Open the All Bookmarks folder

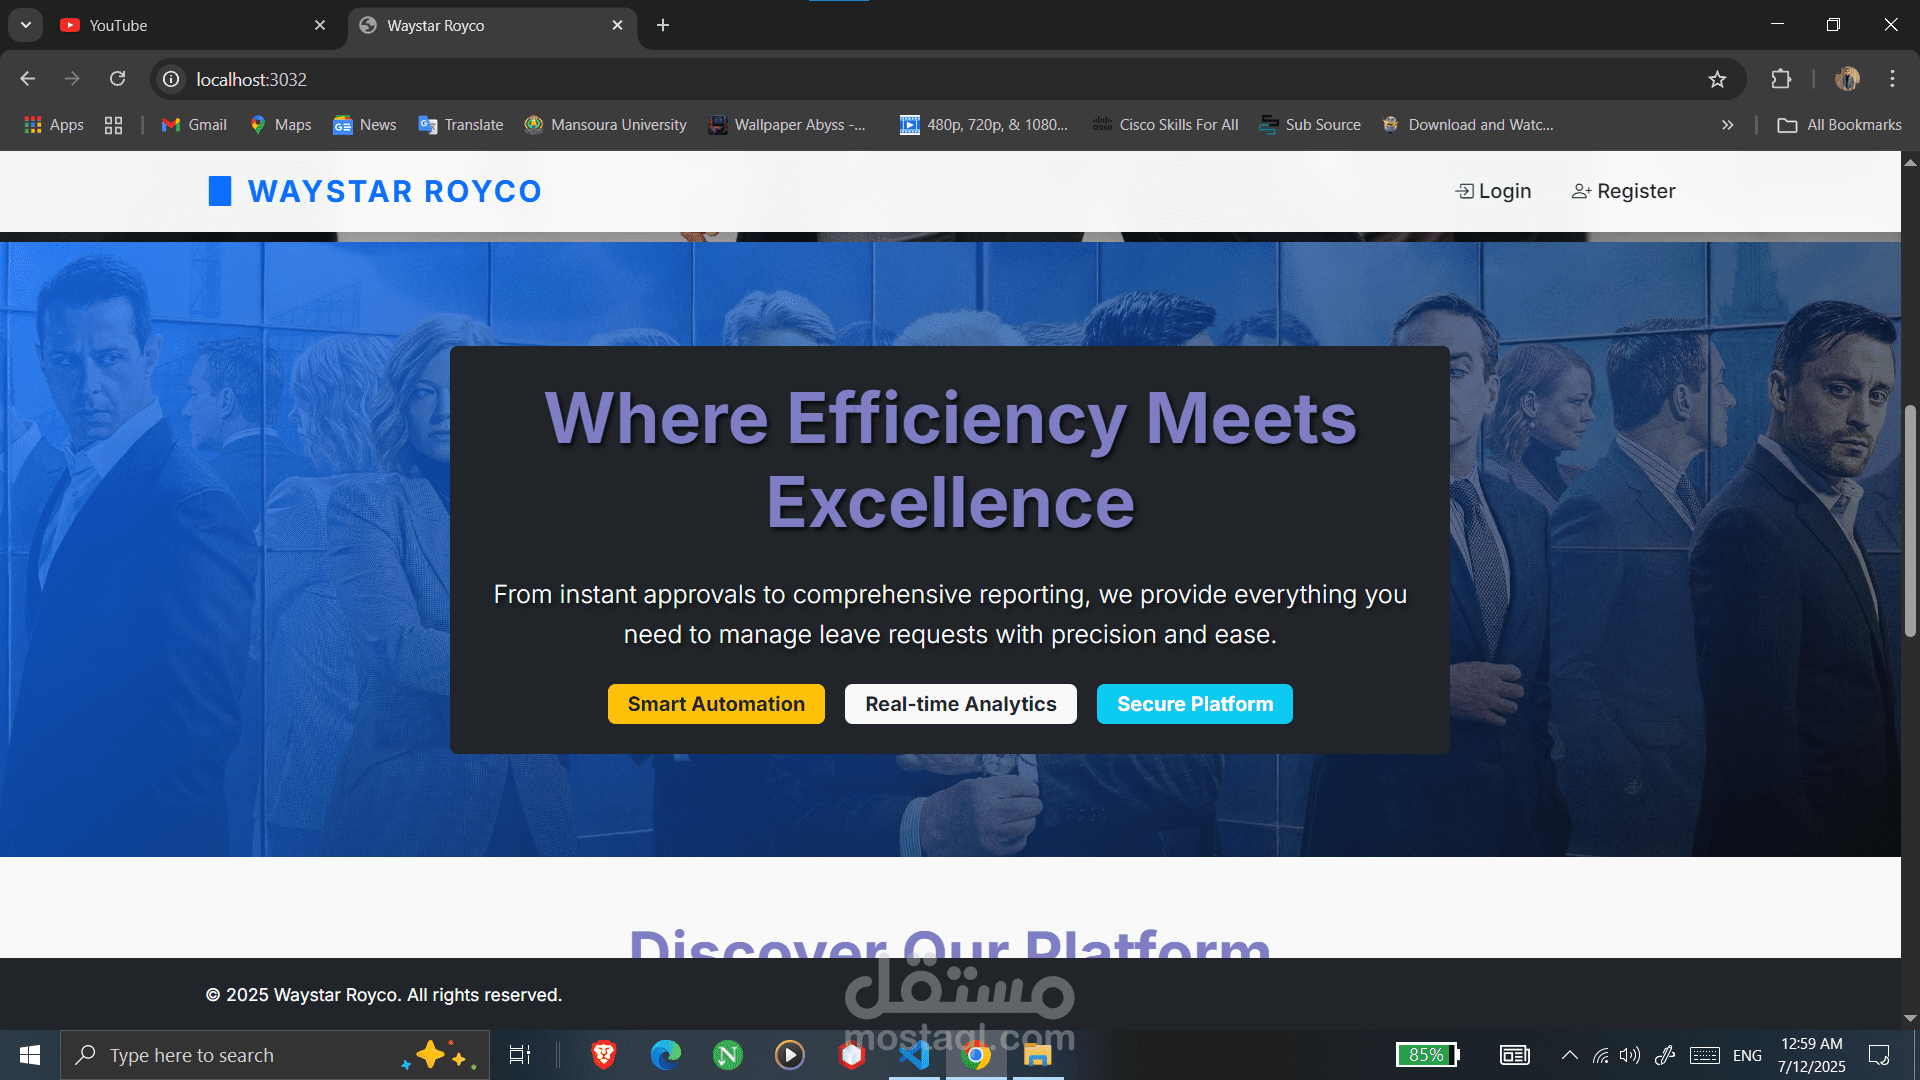tap(1840, 125)
